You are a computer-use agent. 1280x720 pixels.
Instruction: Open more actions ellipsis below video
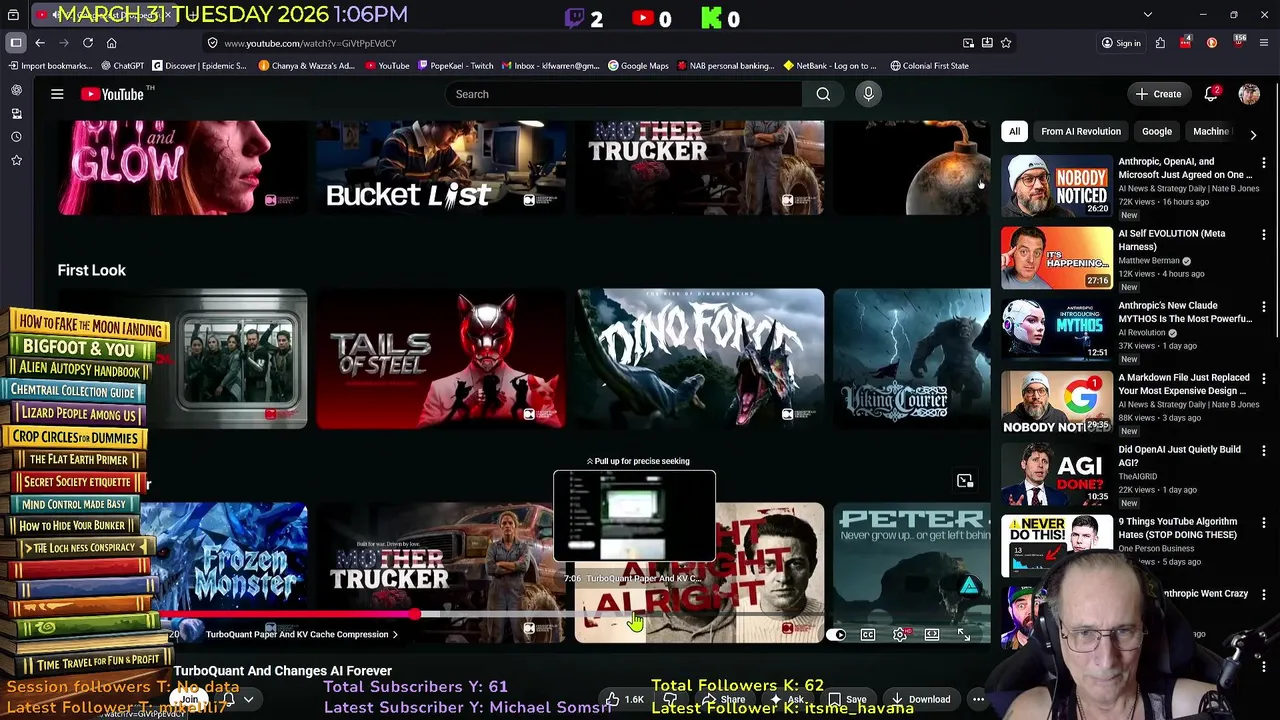[x=978, y=699]
